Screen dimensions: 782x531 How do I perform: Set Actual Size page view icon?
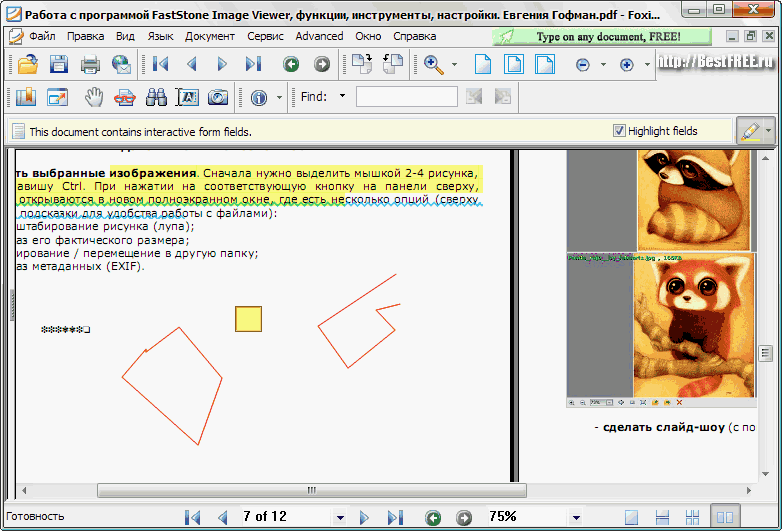pyautogui.click(x=483, y=64)
